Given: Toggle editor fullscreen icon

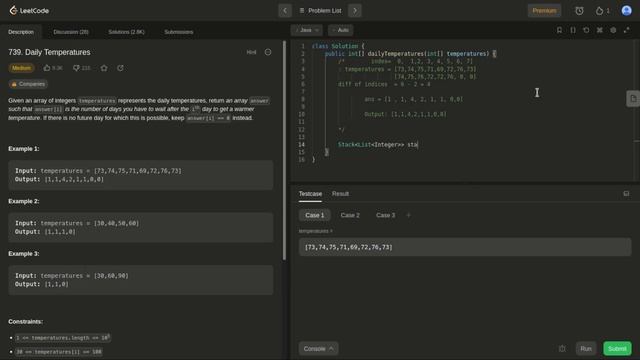Looking at the screenshot, I should [x=627, y=30].
